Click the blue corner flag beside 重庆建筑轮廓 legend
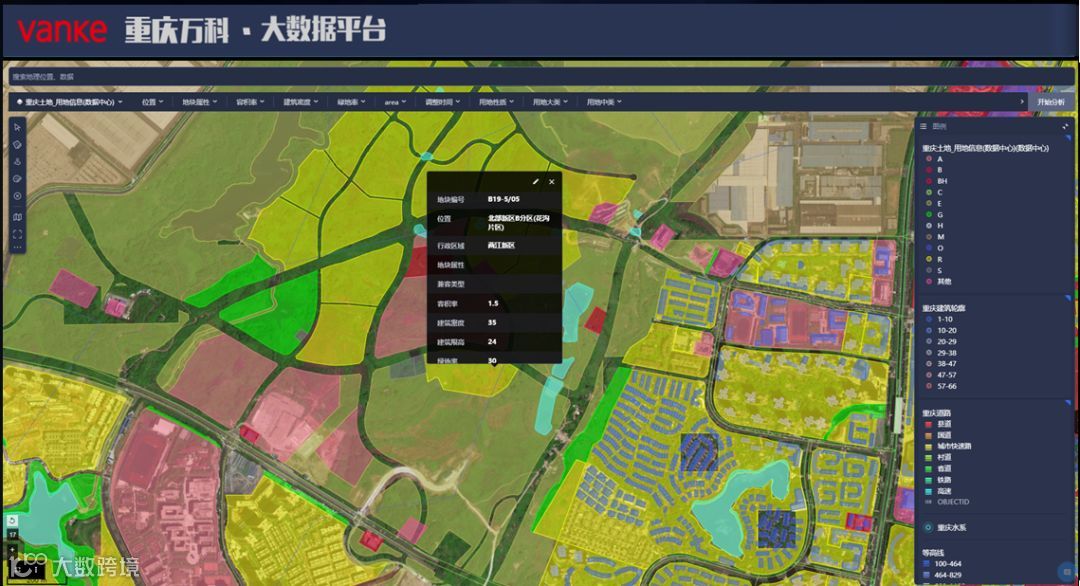 [1068, 298]
